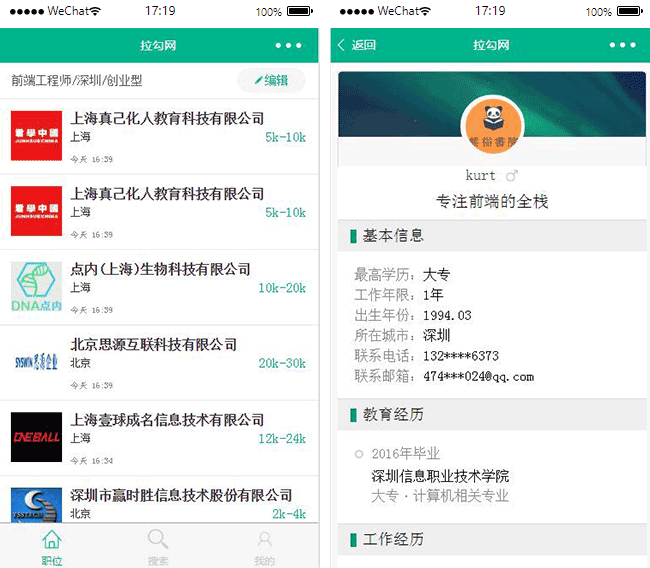Click the 拉勾网 title on job list screen
650x568 pixels.
pyautogui.click(x=158, y=45)
